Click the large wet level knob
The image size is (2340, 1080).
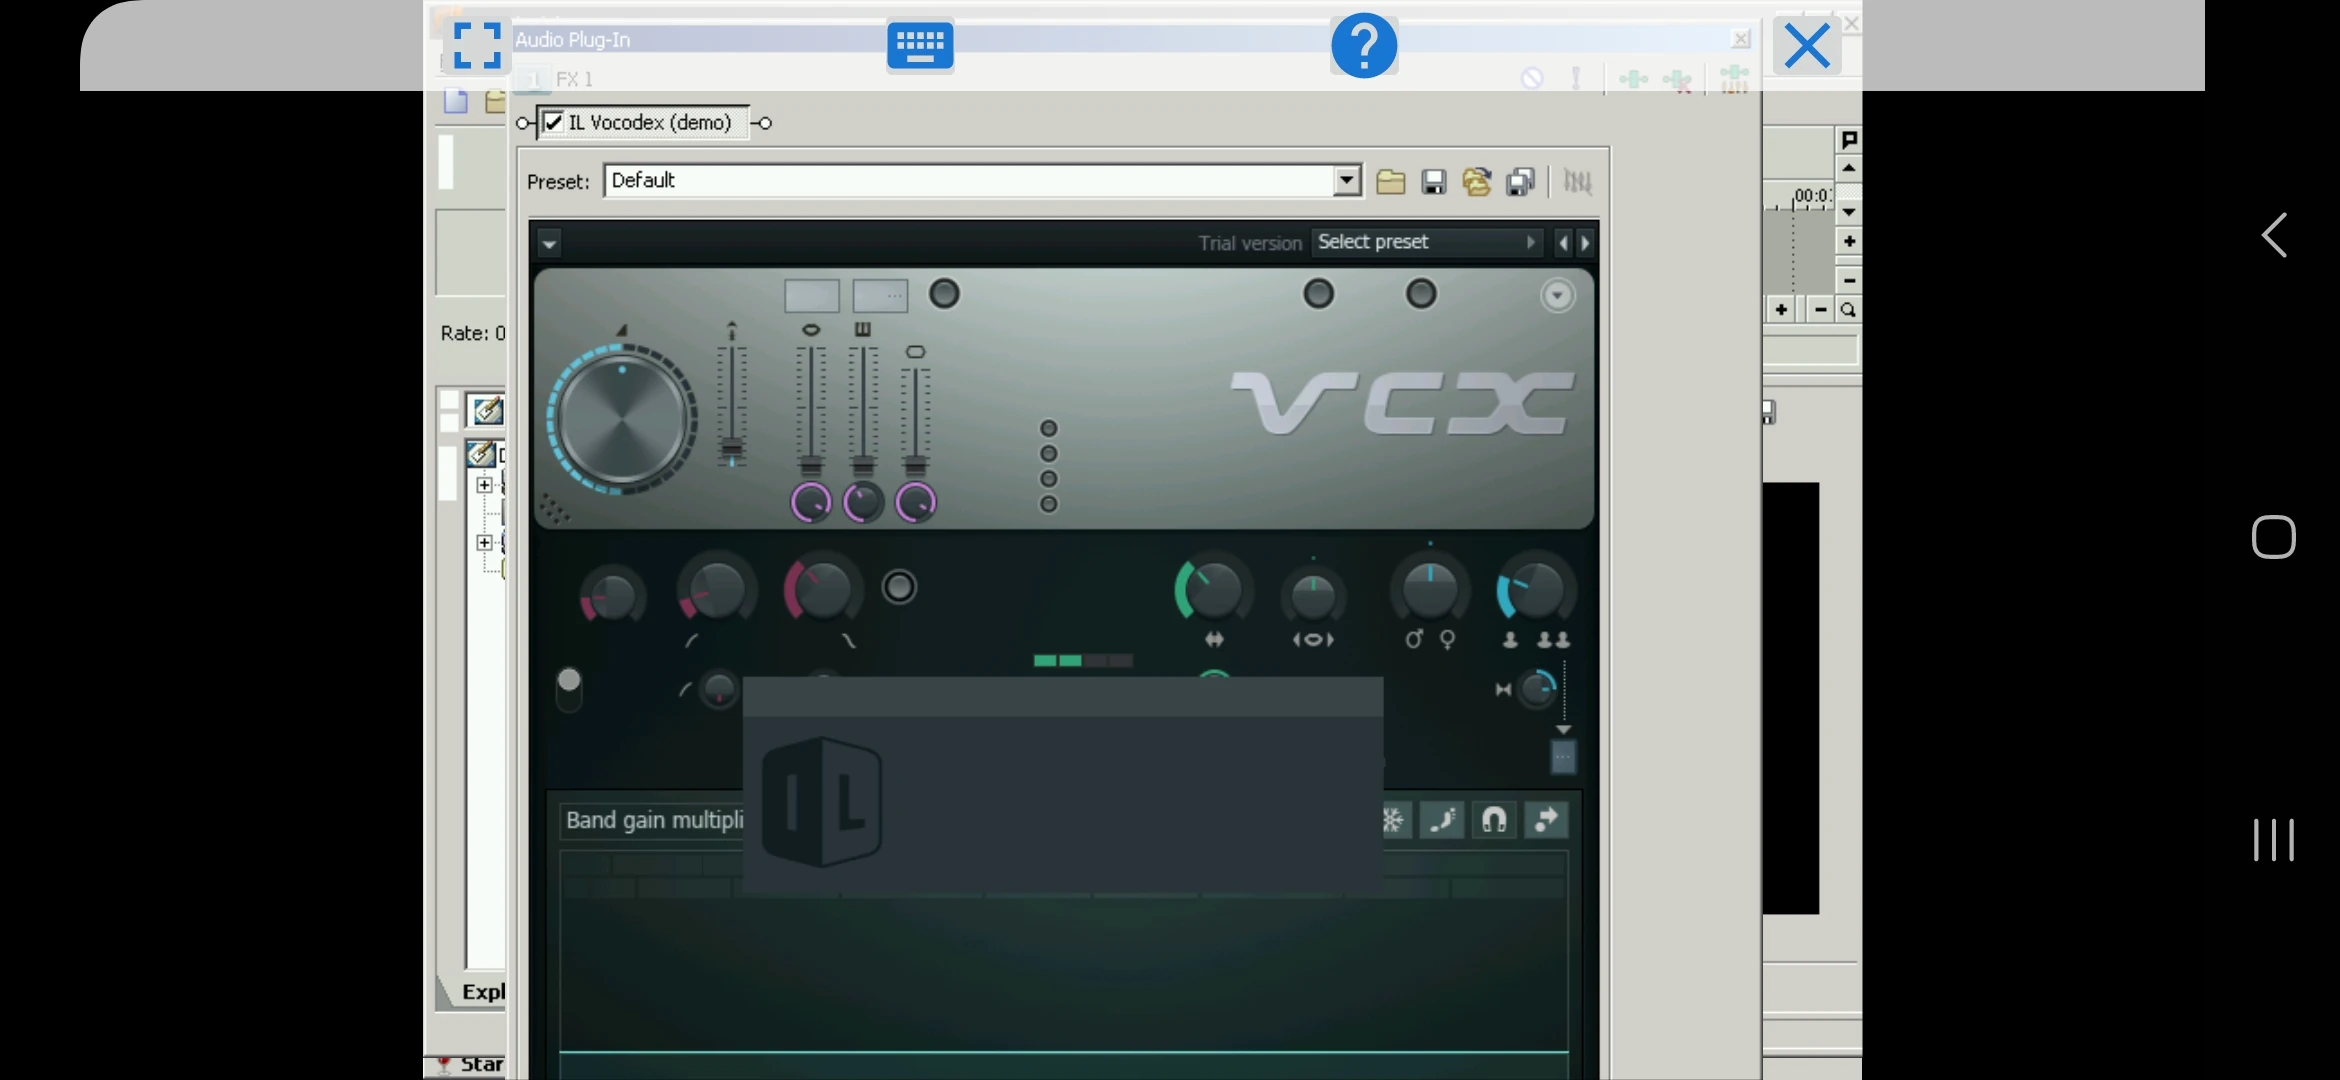click(x=622, y=419)
